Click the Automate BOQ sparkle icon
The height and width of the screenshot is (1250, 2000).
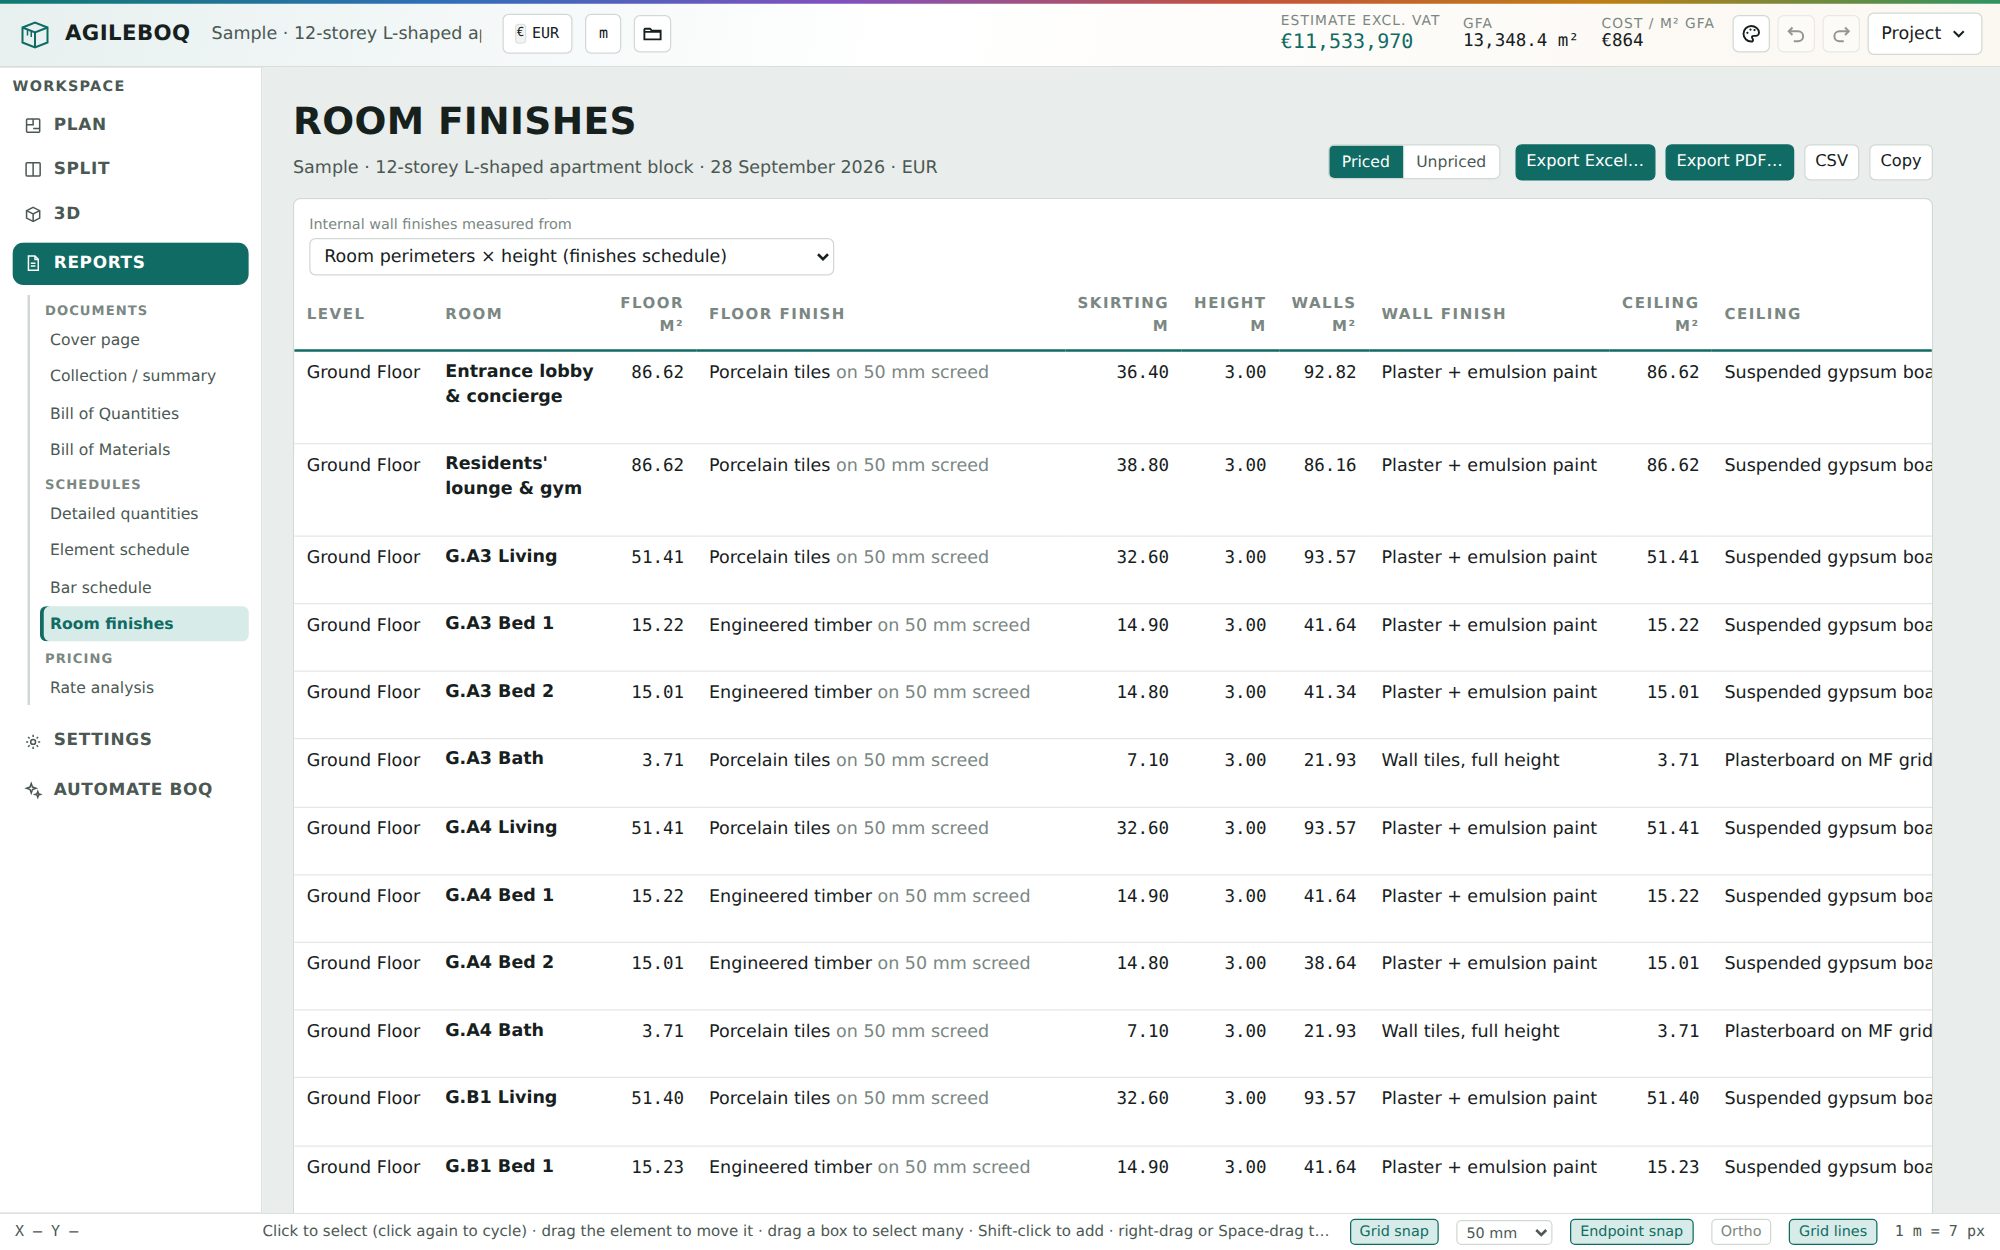[33, 790]
